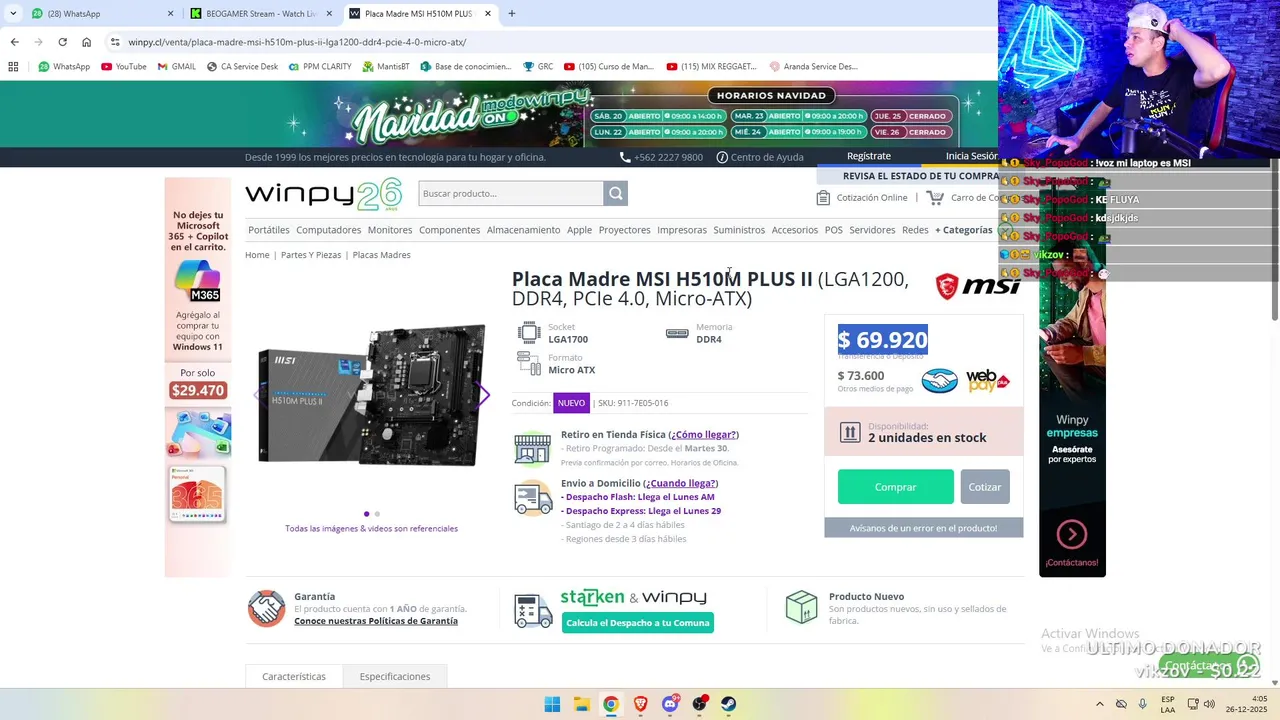The width and height of the screenshot is (1280, 720).
Task: Click the Chrome taskbar icon
Action: click(610, 704)
